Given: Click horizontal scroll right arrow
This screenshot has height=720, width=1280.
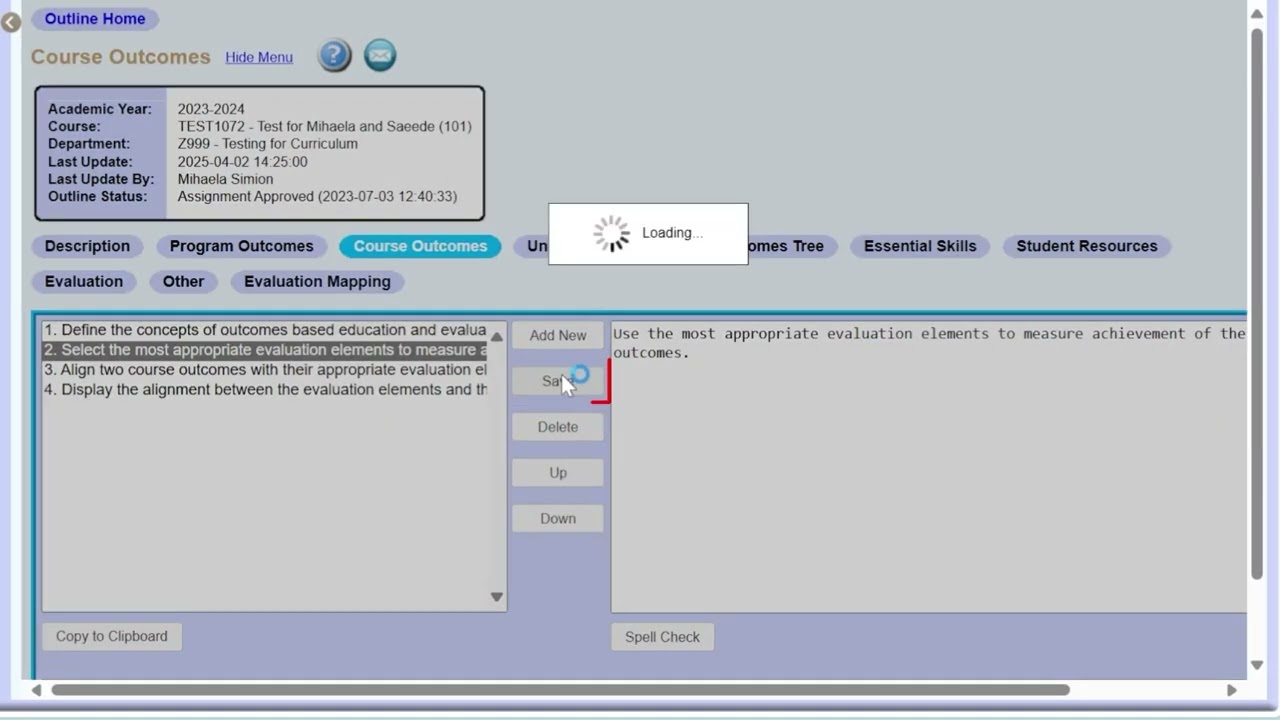Looking at the screenshot, I should coord(1231,690).
